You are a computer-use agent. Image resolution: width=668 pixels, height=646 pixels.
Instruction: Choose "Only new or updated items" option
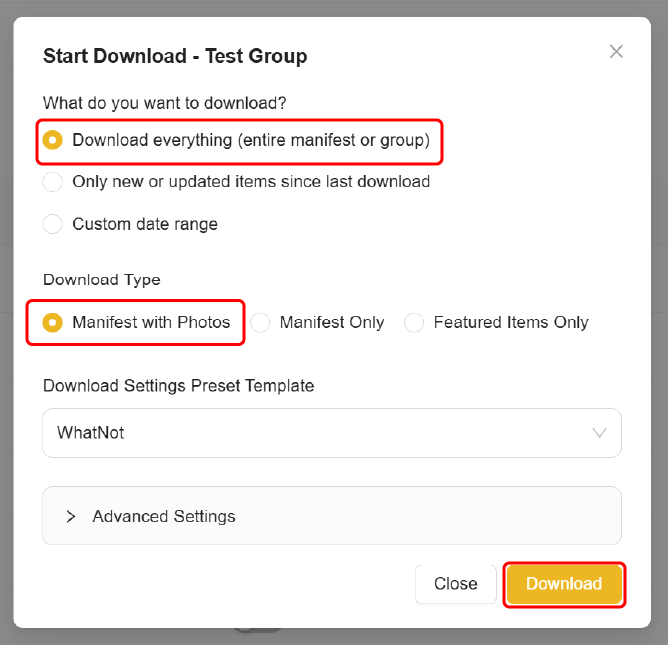53,182
